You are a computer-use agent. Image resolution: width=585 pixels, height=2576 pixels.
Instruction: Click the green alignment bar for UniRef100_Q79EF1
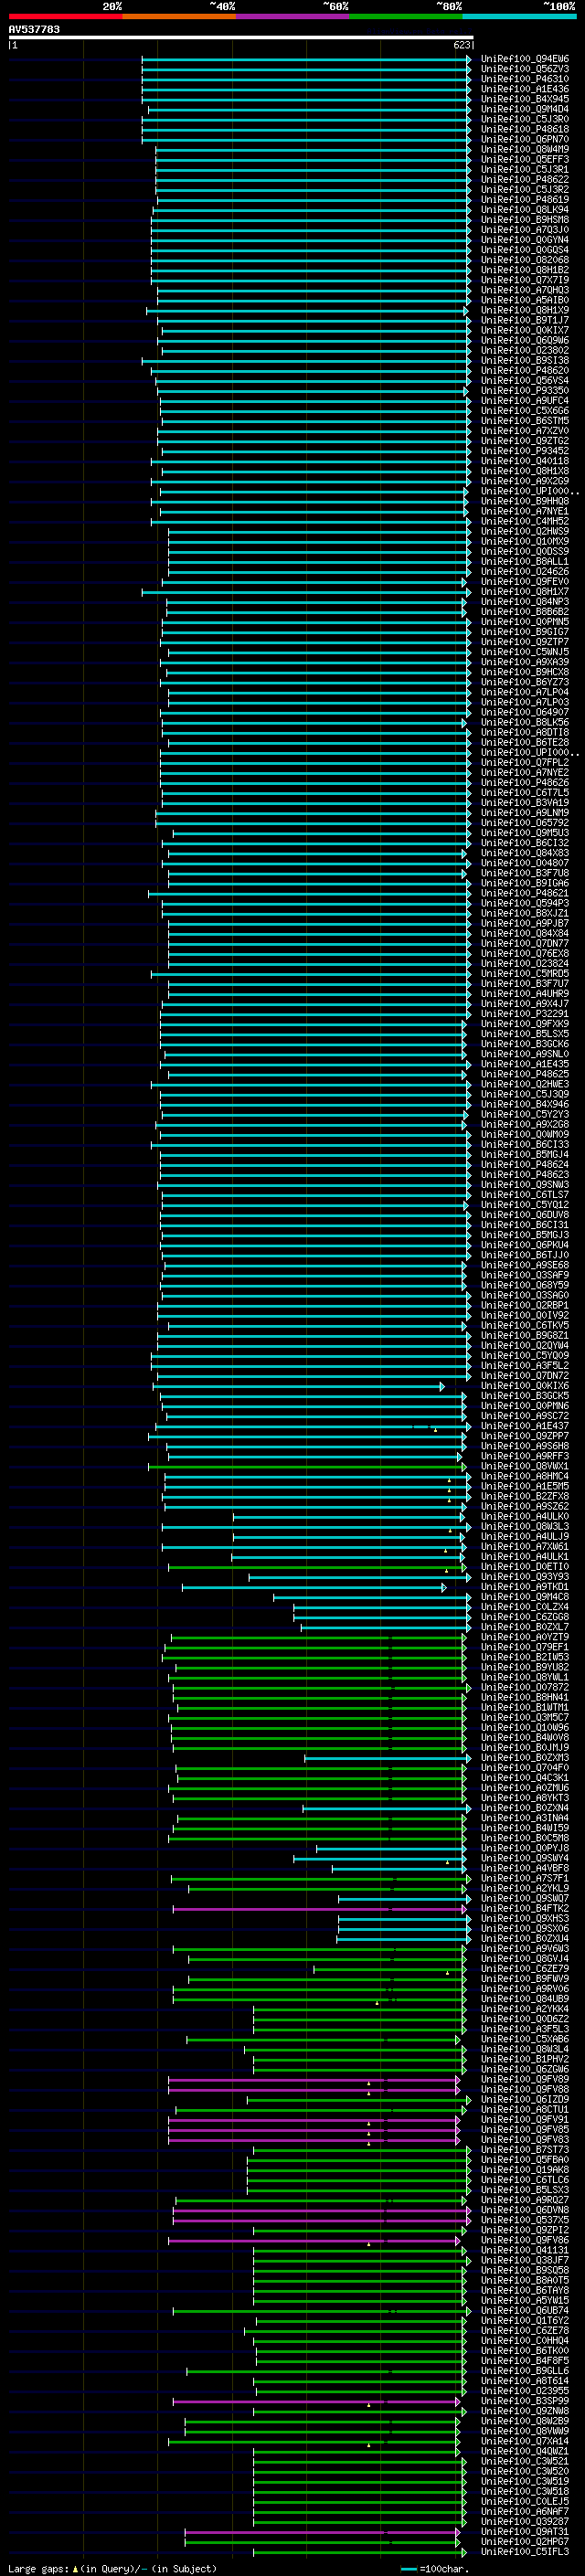[x=315, y=1647]
